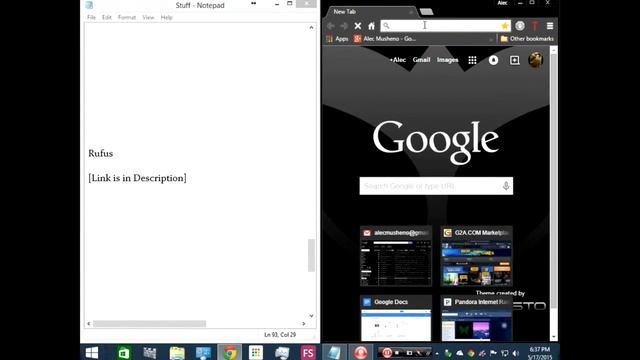Image resolution: width=640 pixels, height=360 pixels.
Task: Bookmark this page with the star
Action: click(x=505, y=26)
